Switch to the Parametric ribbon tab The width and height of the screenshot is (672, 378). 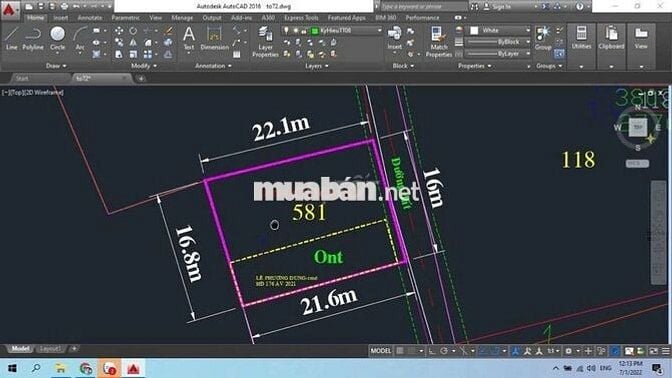125,18
